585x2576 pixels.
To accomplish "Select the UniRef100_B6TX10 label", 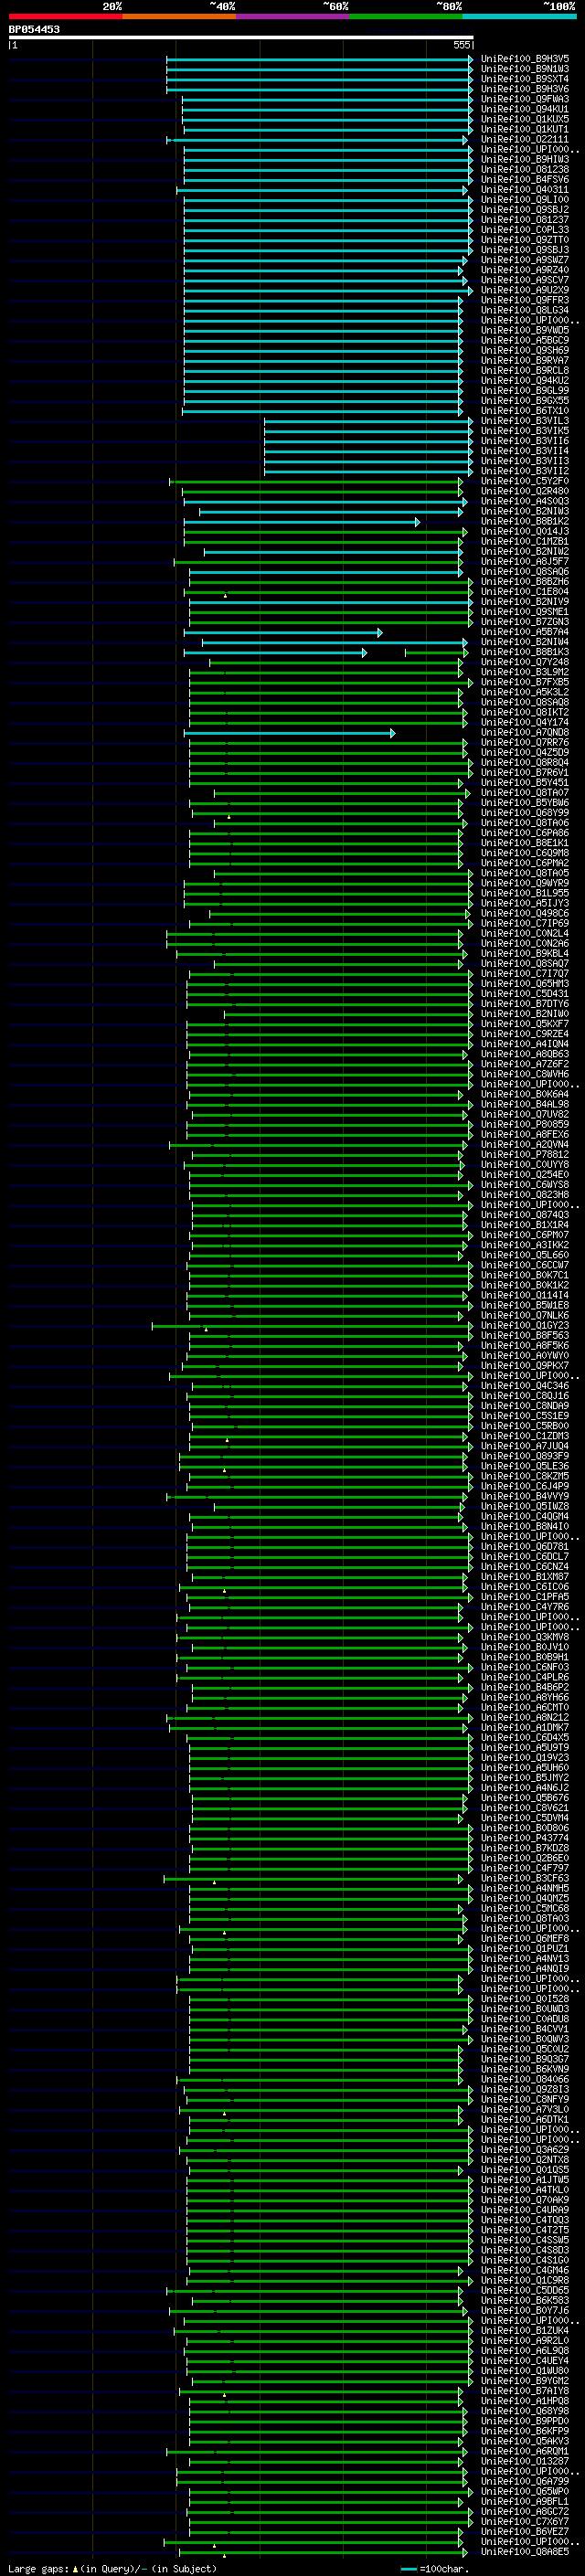I will coord(525,411).
